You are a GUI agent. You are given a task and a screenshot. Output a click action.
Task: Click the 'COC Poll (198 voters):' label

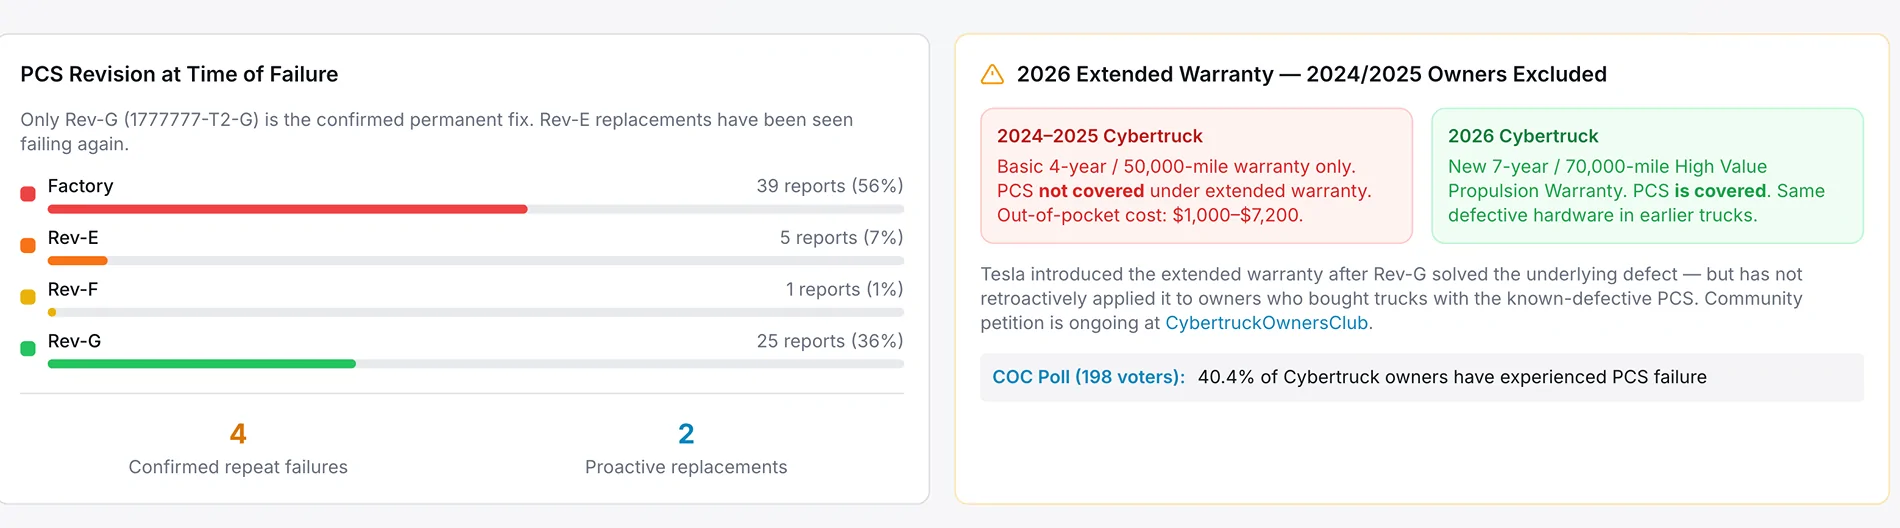(1088, 377)
